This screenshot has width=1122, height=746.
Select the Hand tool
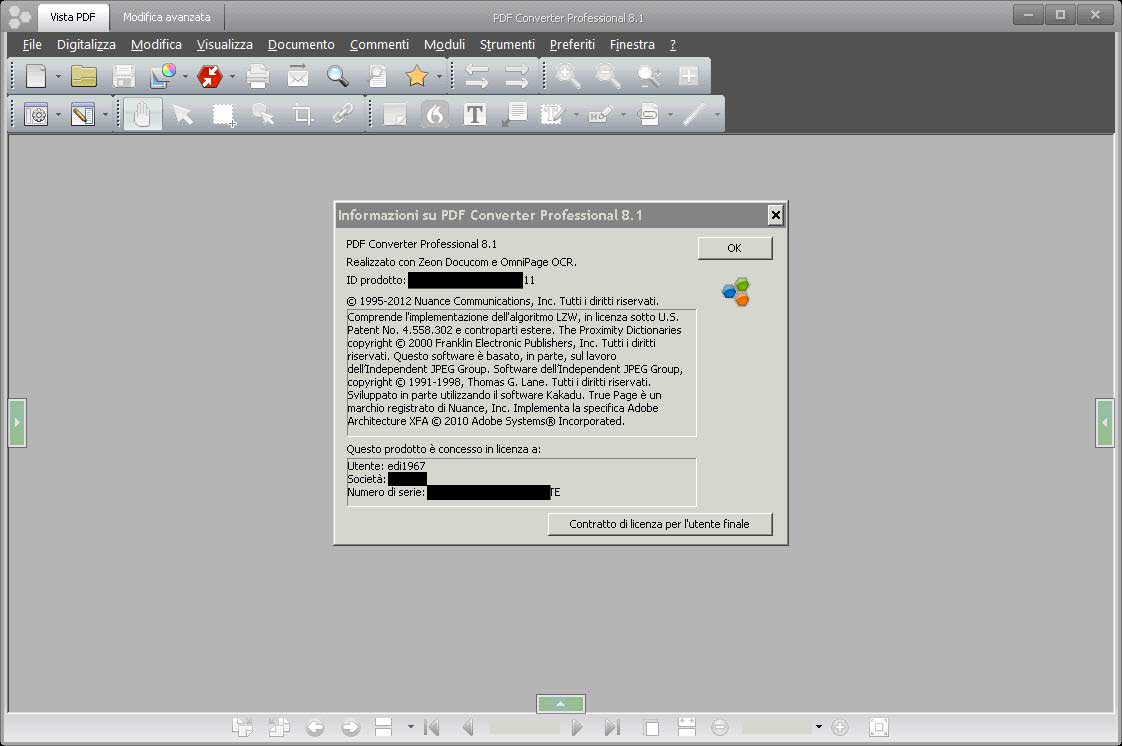(x=142, y=114)
